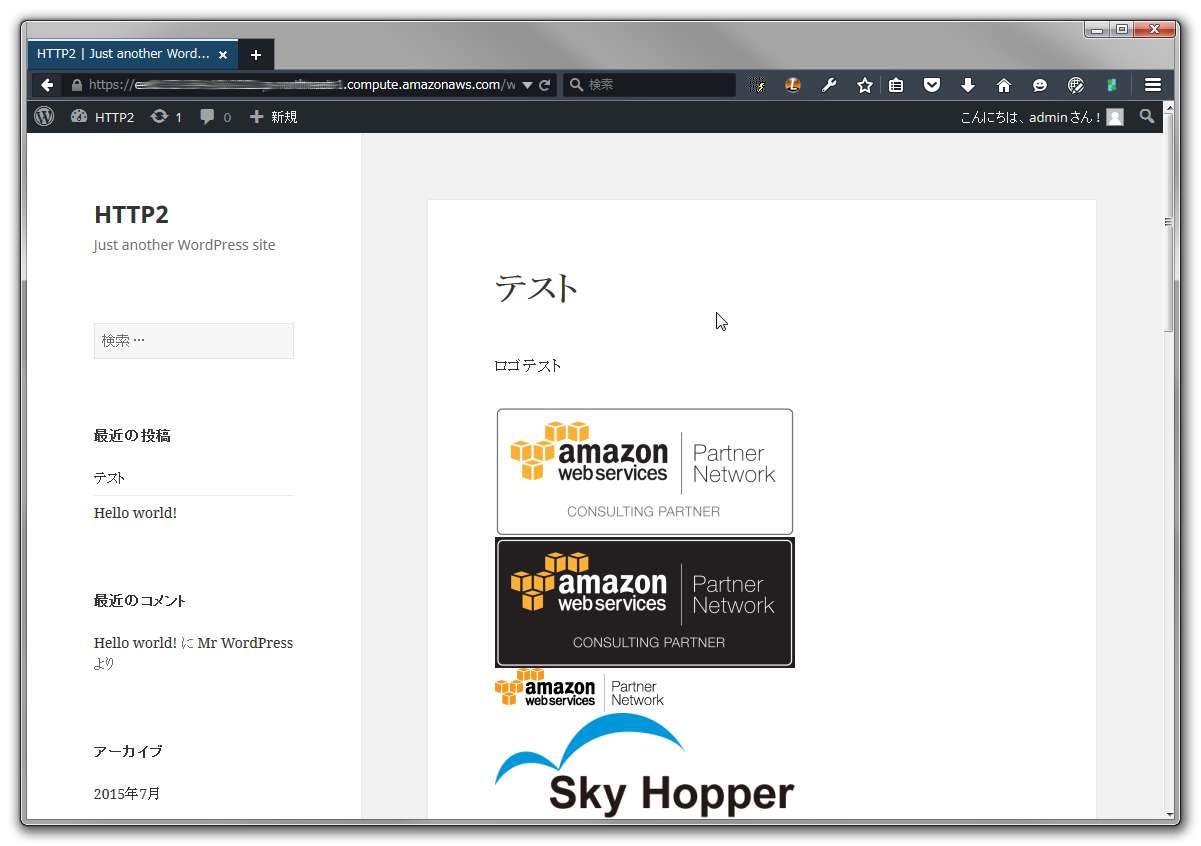1201x846 pixels.
Task: Click the Mr WordPress commenter link
Action: click(245, 643)
